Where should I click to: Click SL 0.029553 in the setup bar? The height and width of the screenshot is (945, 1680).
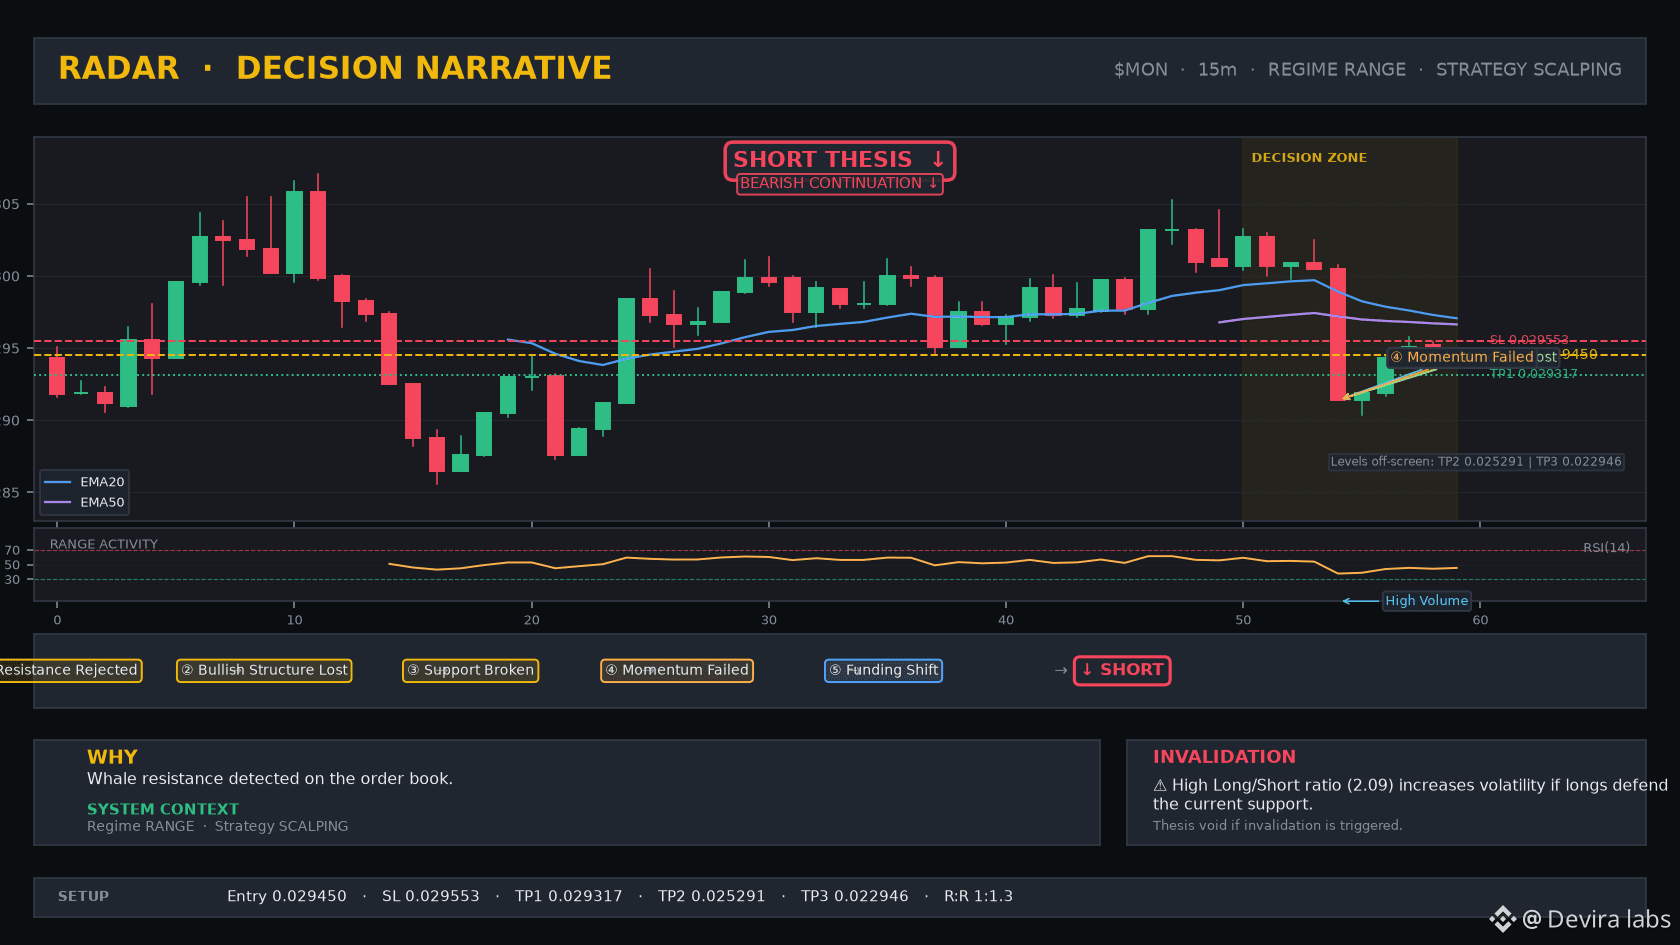[x=431, y=897]
